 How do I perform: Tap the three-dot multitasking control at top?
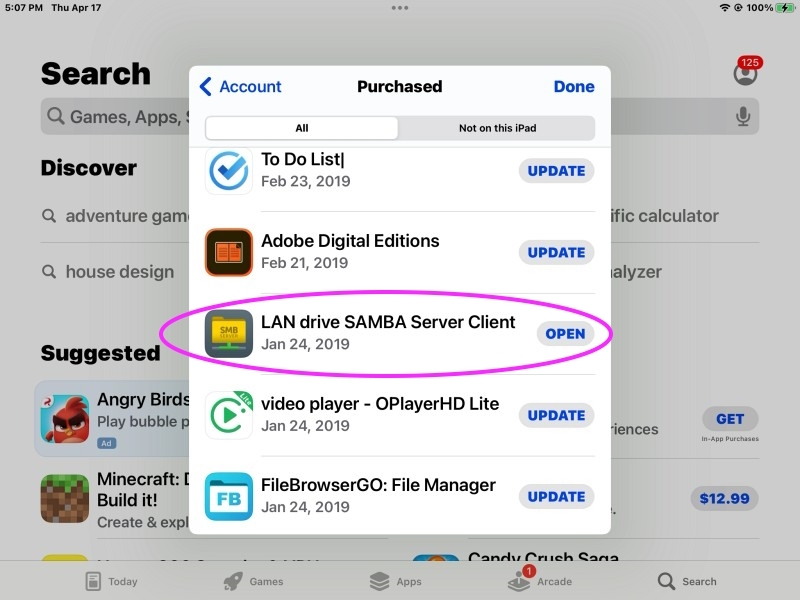[x=399, y=8]
